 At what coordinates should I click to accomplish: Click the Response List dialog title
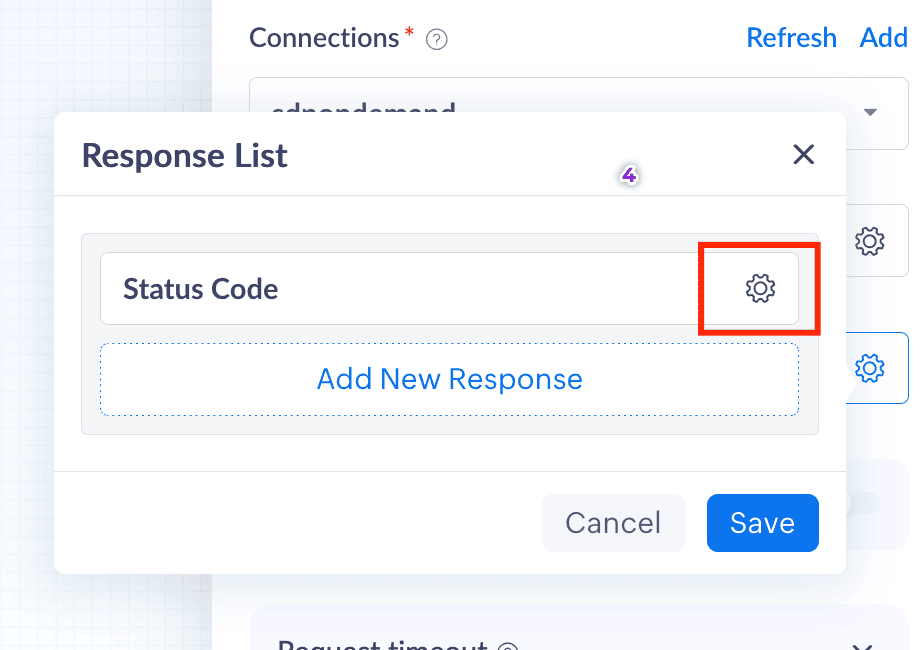click(x=185, y=155)
